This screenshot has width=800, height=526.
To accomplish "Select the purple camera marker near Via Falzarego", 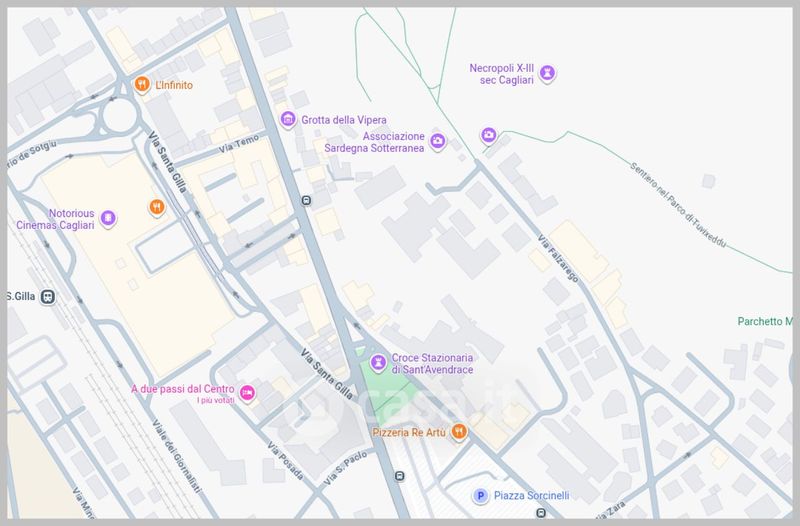I will [488, 134].
